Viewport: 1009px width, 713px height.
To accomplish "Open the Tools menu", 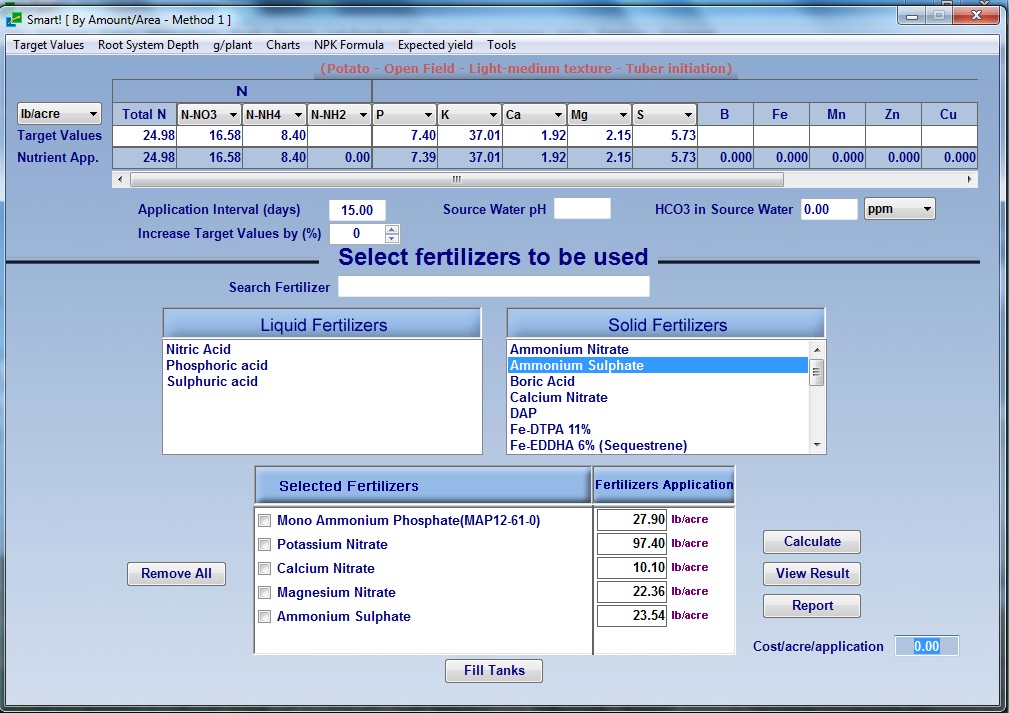I will coord(501,45).
